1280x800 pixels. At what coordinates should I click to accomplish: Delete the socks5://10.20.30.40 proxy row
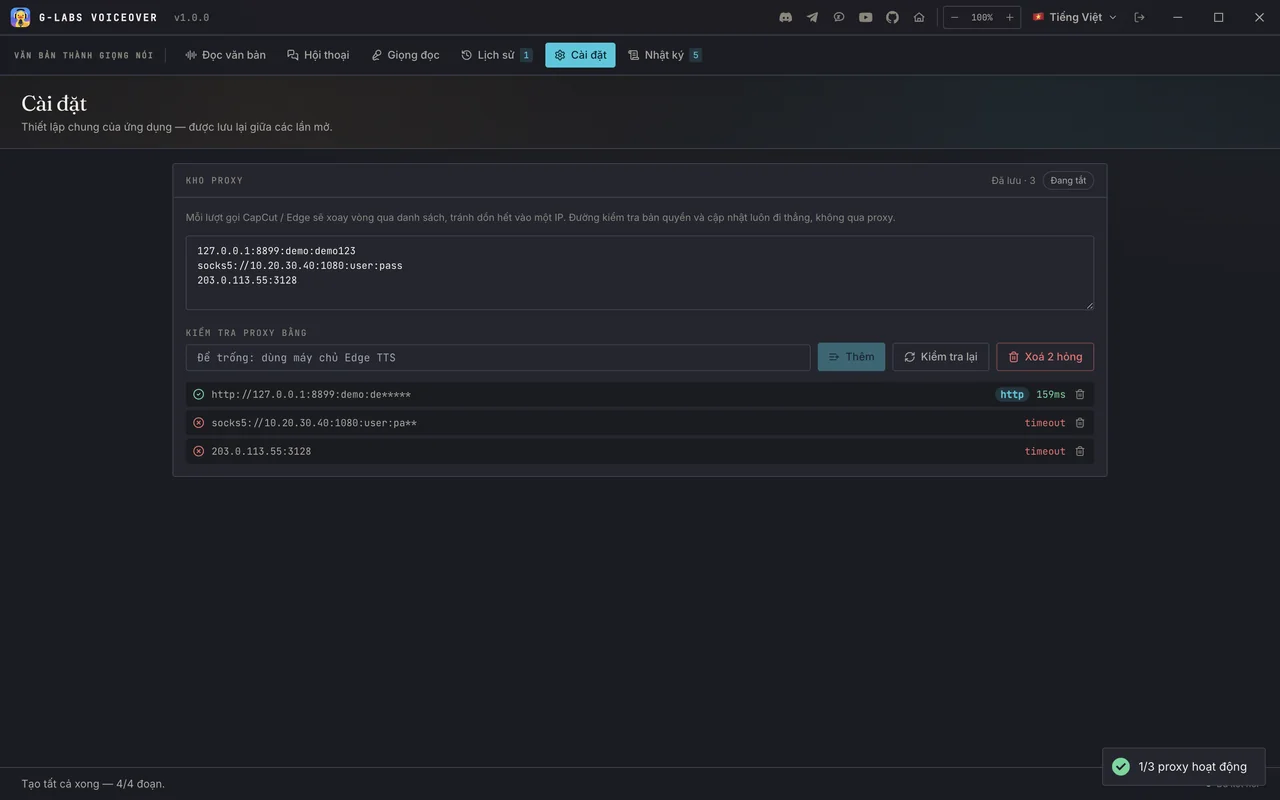click(1080, 423)
